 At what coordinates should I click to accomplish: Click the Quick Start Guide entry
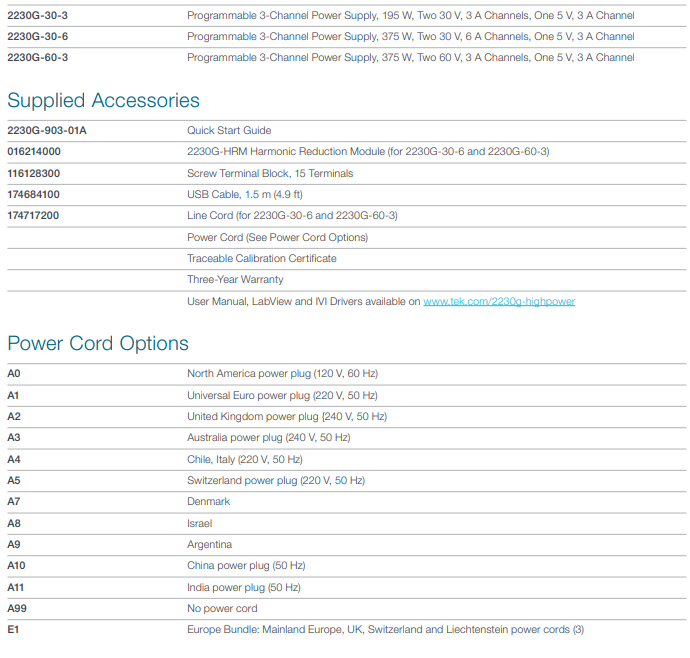[229, 131]
